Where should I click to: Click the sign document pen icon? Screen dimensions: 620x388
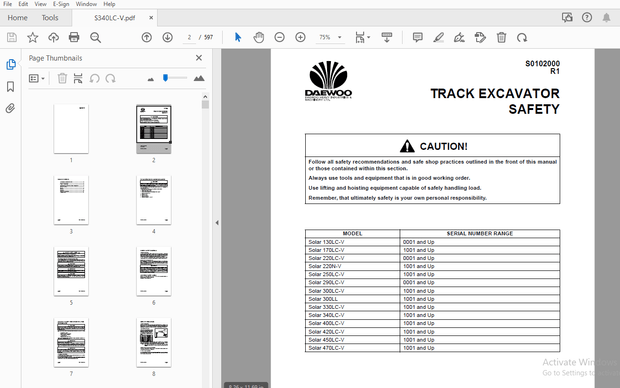[459, 38]
